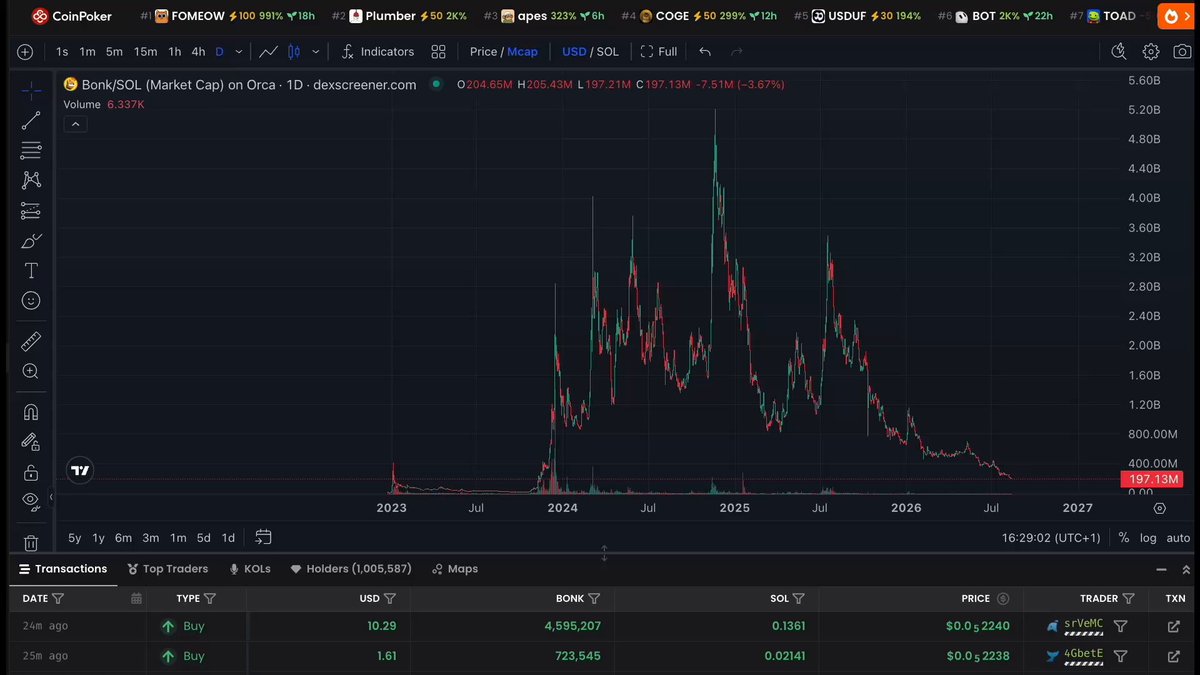Select the crosshair cursor tool
This screenshot has height=675, width=1200.
pos(31,91)
